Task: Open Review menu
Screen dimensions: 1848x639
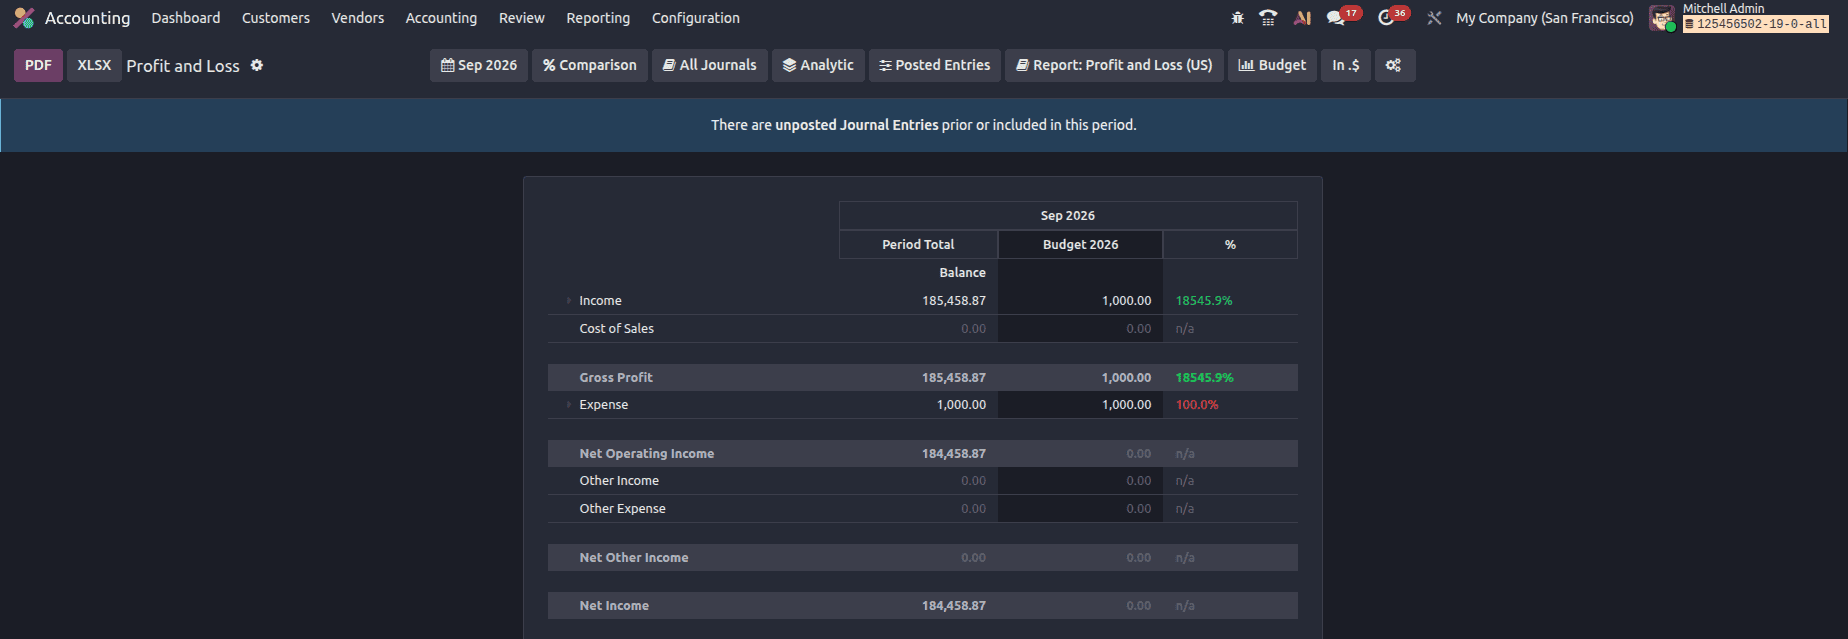Action: coord(522,18)
